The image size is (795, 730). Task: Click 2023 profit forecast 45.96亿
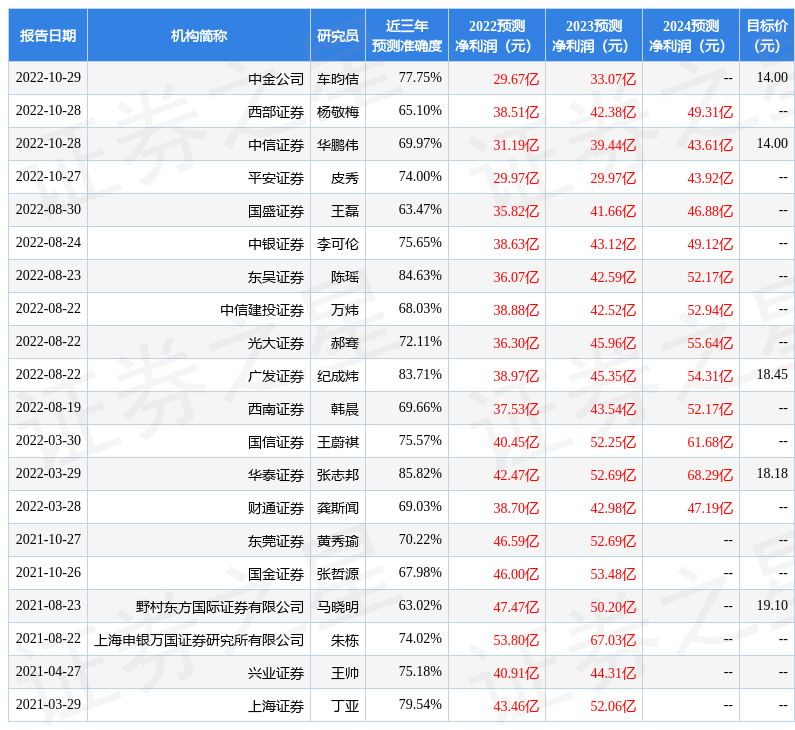[613, 343]
